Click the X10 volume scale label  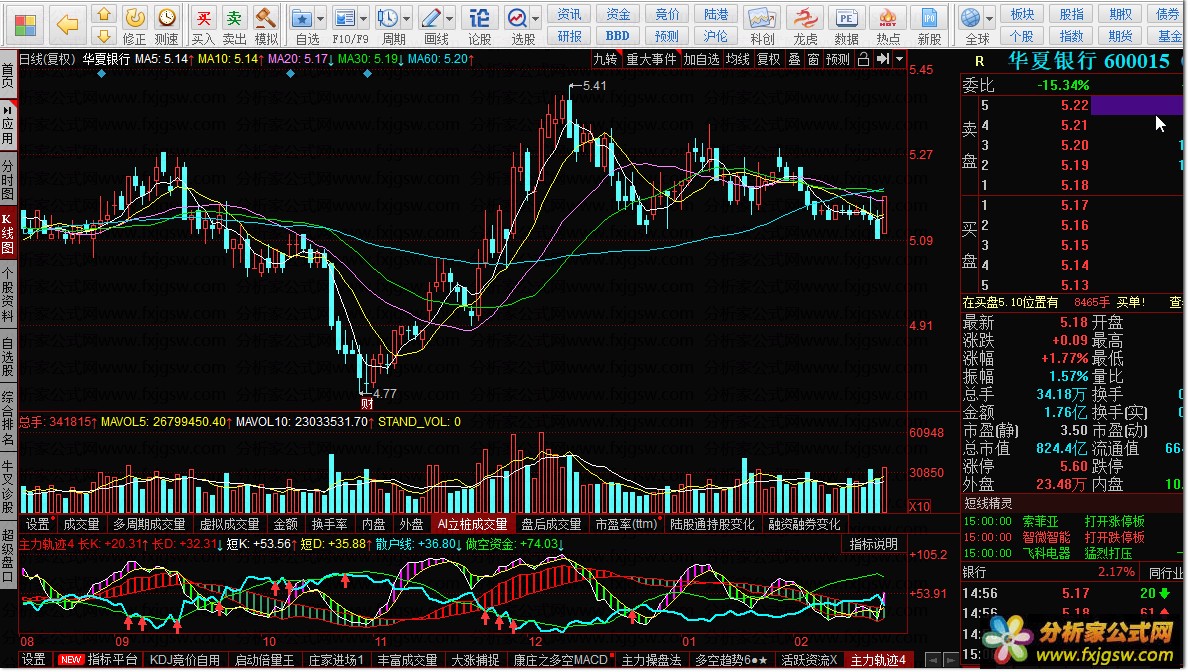[921, 506]
